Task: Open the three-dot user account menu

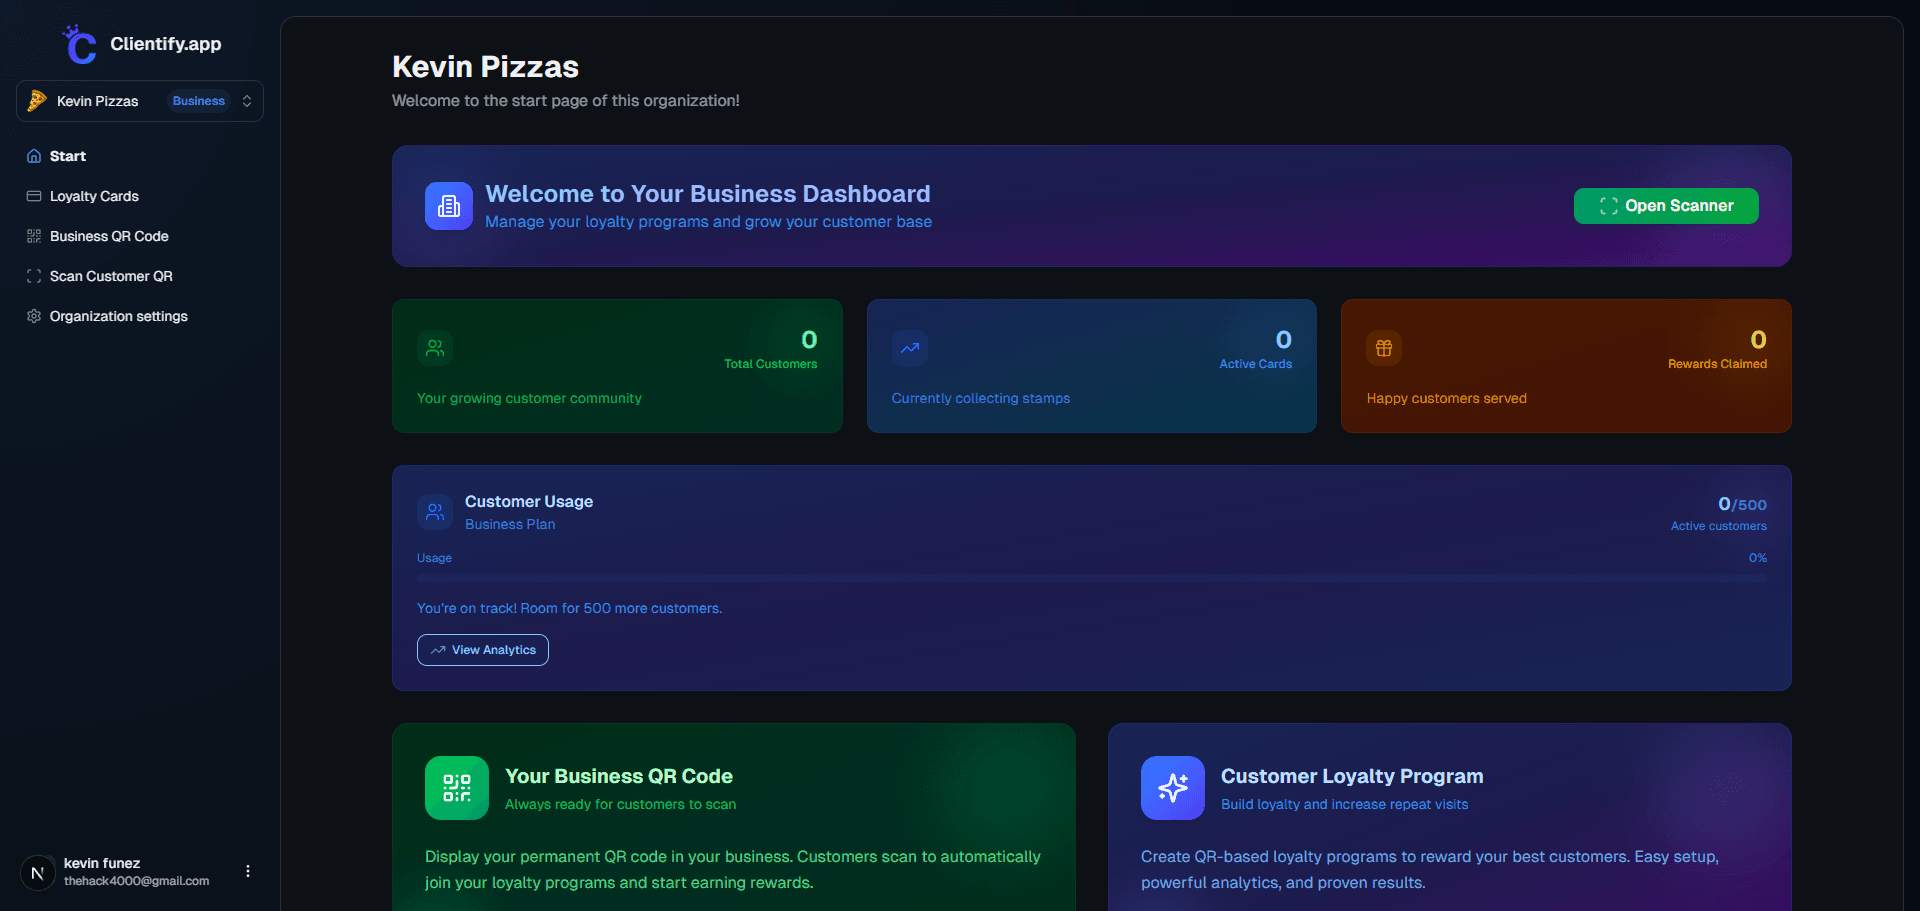Action: click(x=248, y=871)
